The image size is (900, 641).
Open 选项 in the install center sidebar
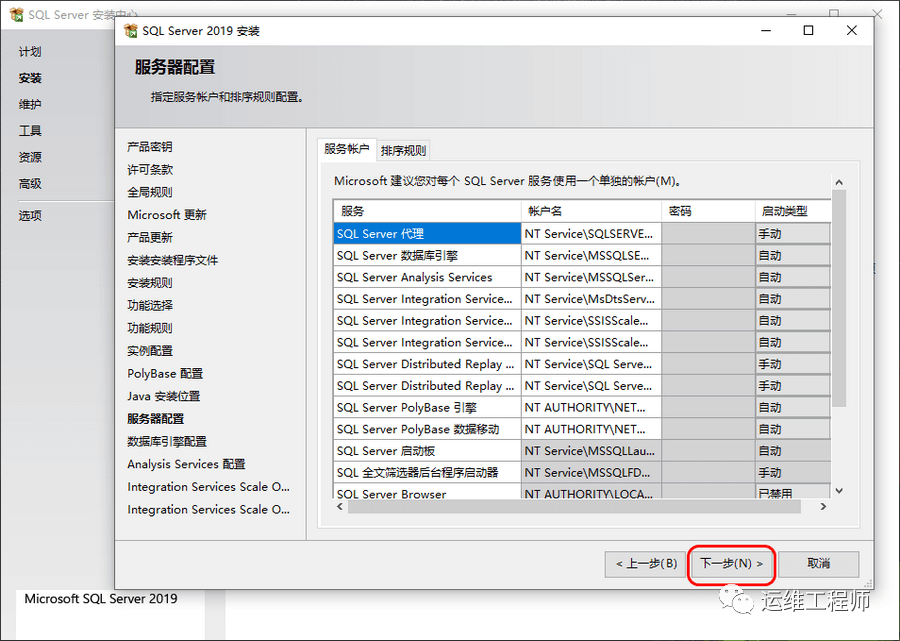(30, 216)
